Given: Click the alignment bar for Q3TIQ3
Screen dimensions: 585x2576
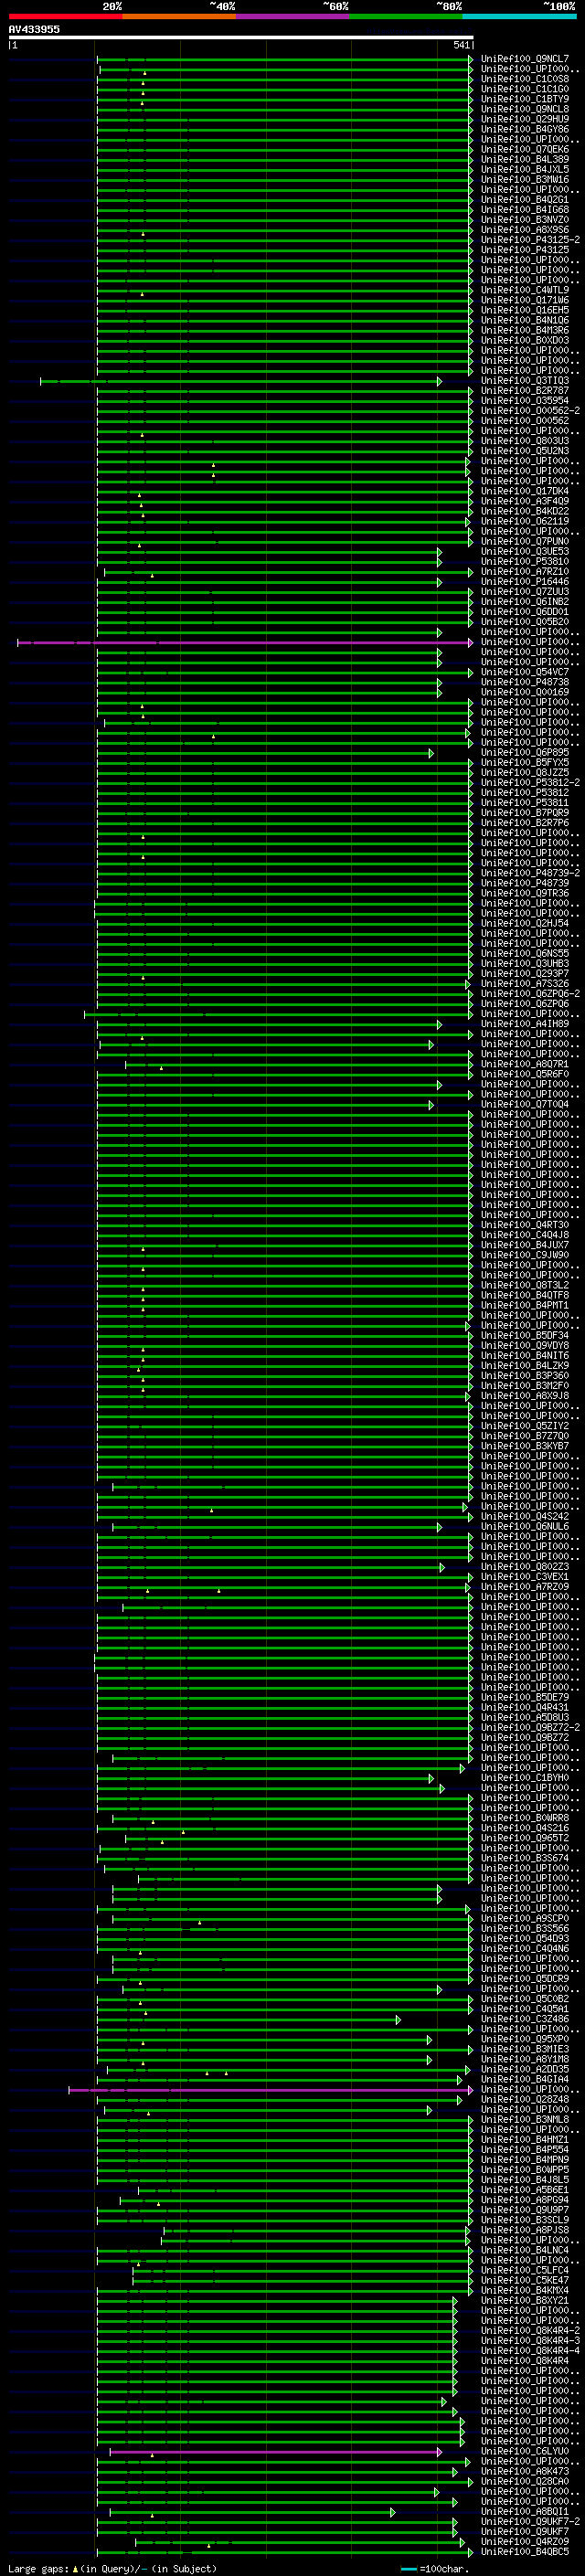Looking at the screenshot, I should pyautogui.click(x=240, y=381).
